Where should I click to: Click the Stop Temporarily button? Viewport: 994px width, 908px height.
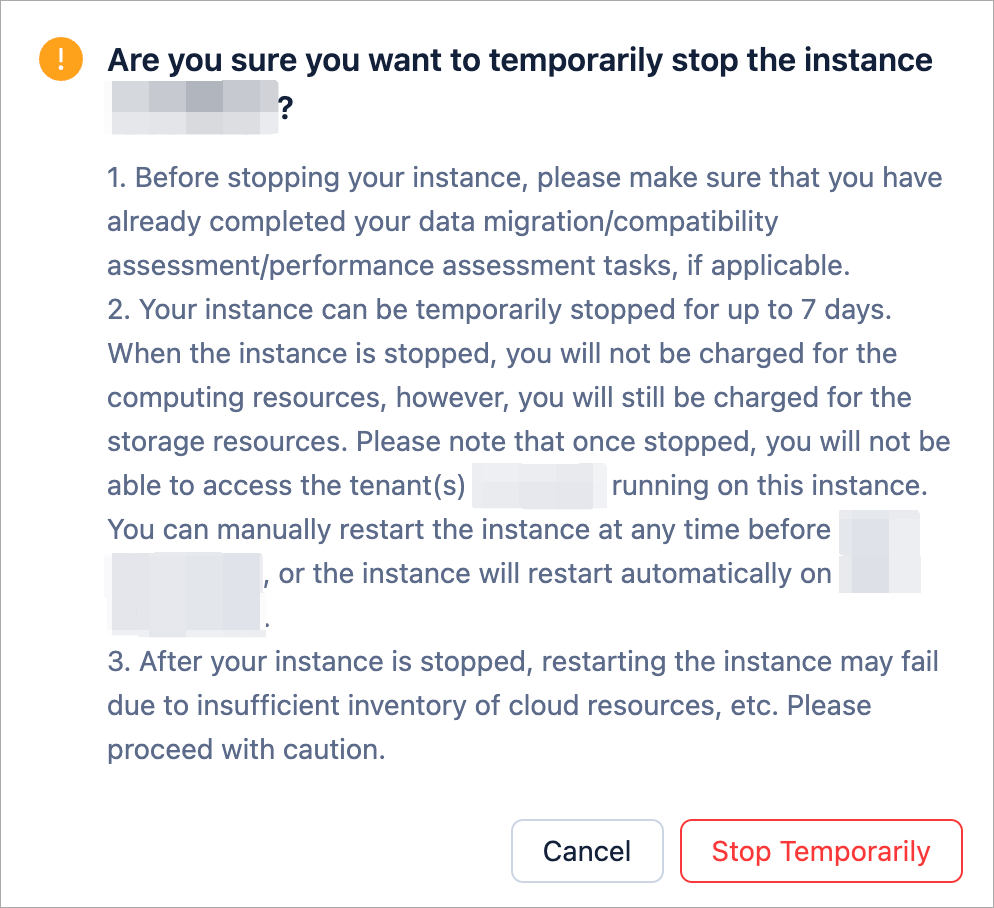pos(820,851)
